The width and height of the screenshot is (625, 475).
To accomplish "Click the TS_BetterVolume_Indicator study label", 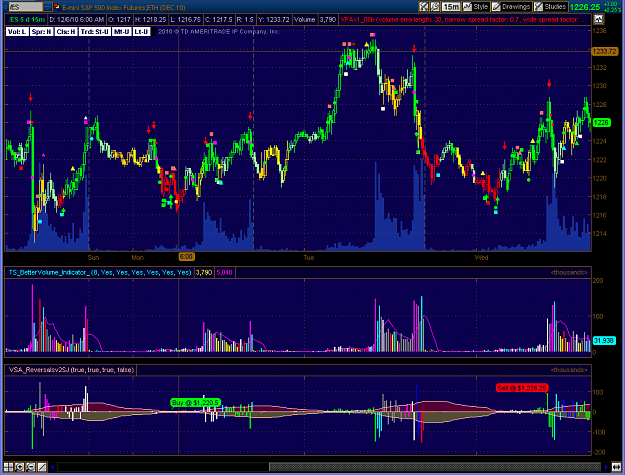I will [100, 273].
